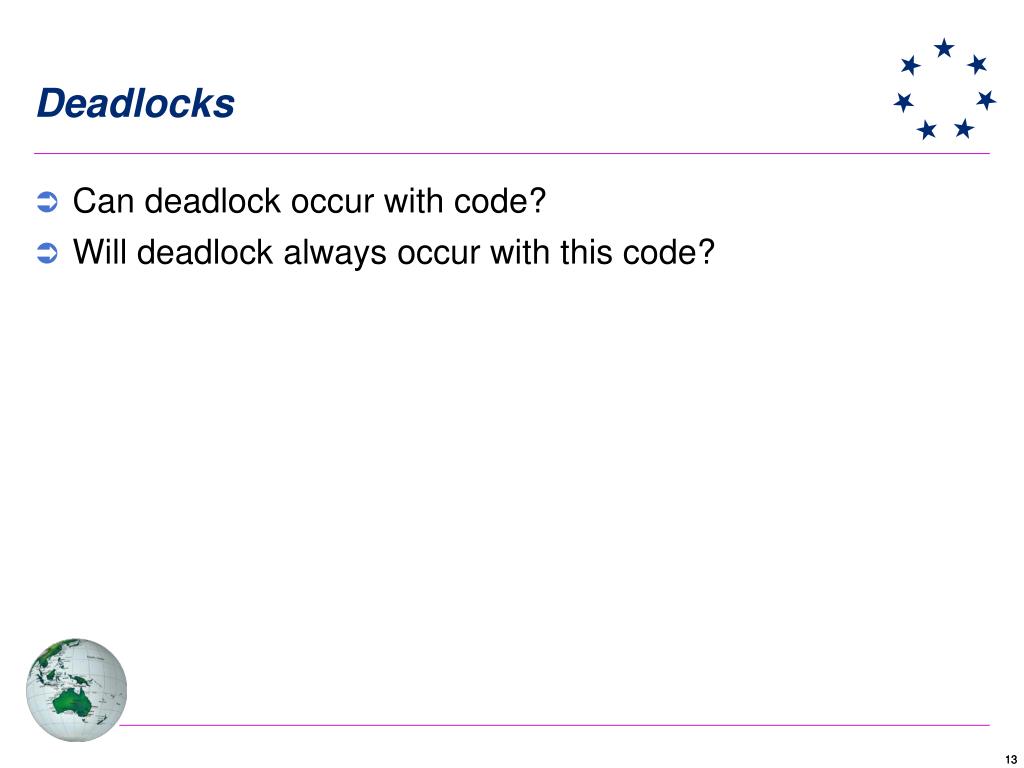Click the text "Can deadlock occur with code?"
The width and height of the screenshot is (1024, 768).
pos(309,201)
